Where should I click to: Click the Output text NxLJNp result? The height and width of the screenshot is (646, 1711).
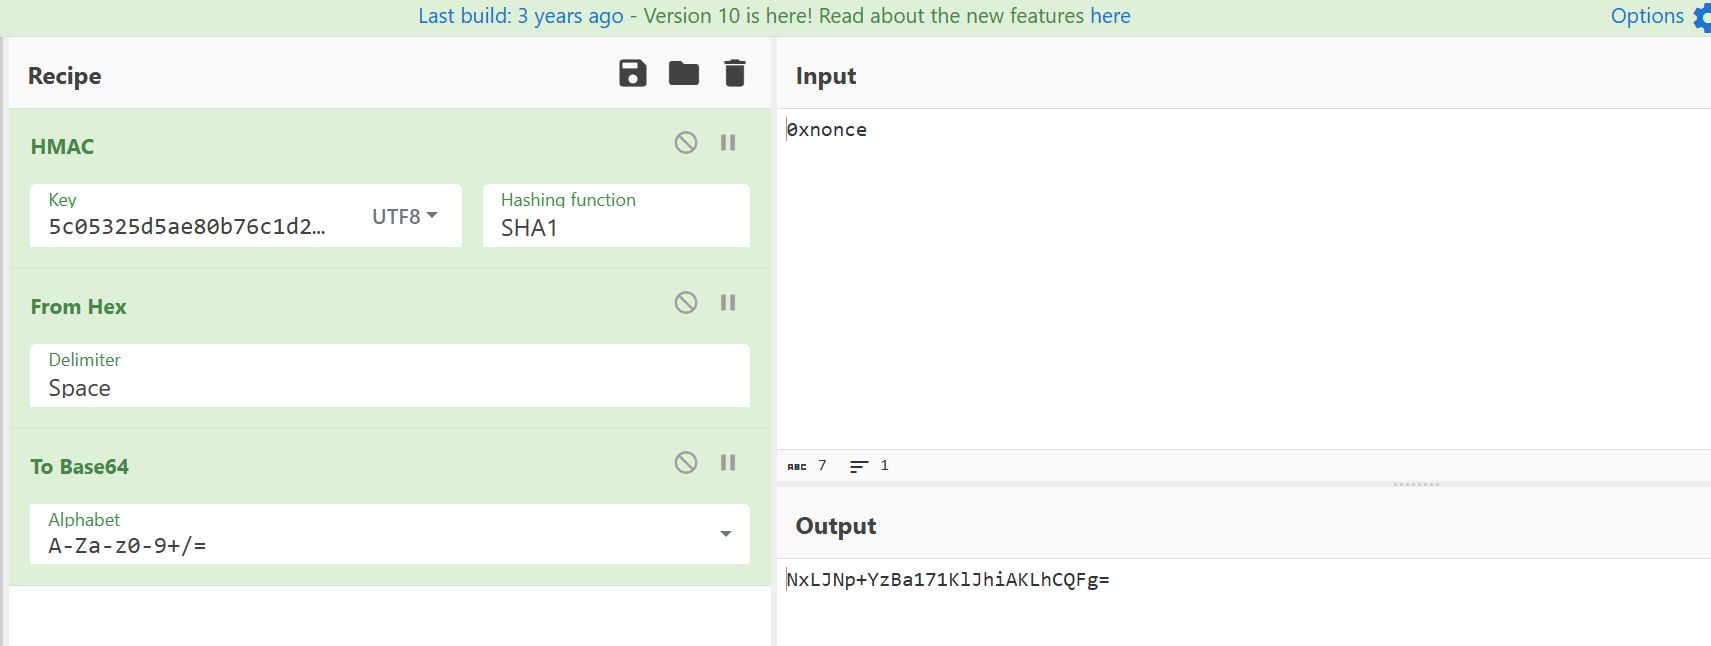click(947, 580)
